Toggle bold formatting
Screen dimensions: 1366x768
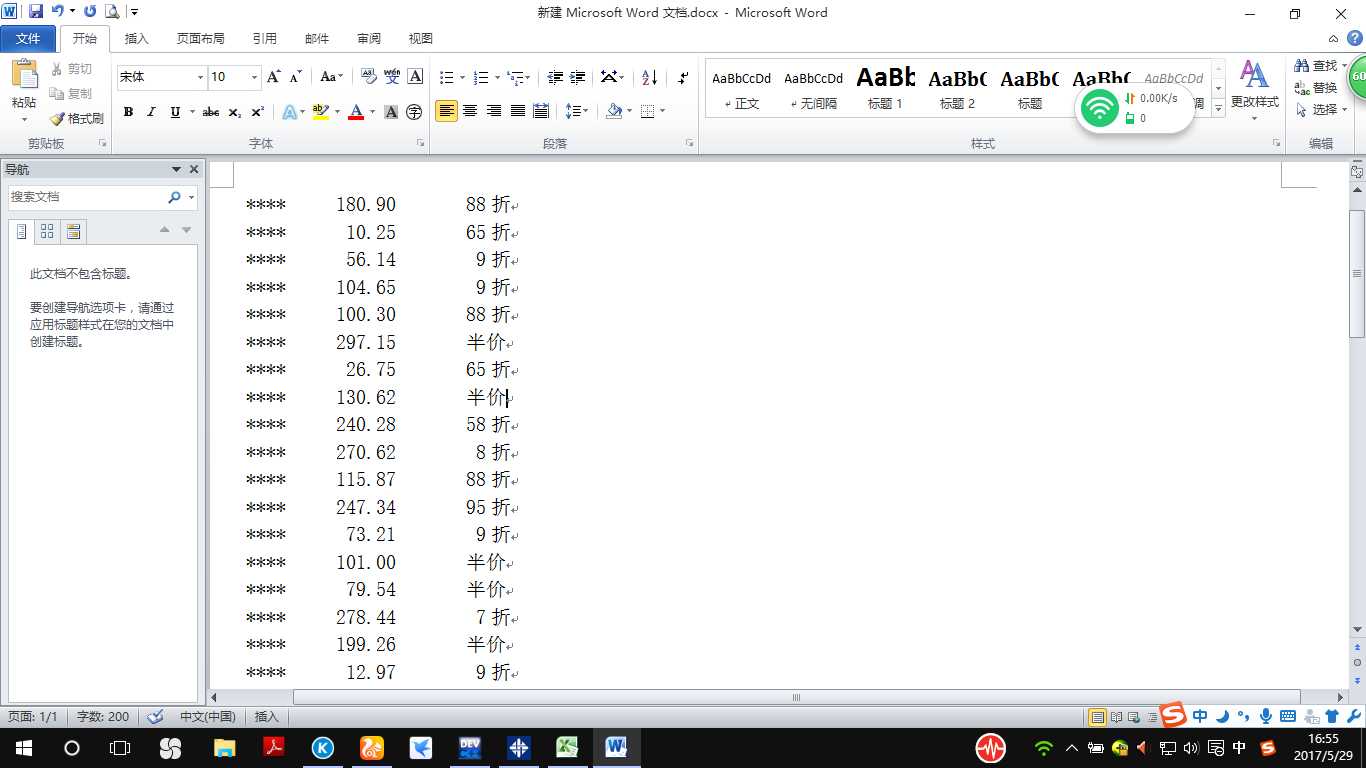click(x=128, y=112)
